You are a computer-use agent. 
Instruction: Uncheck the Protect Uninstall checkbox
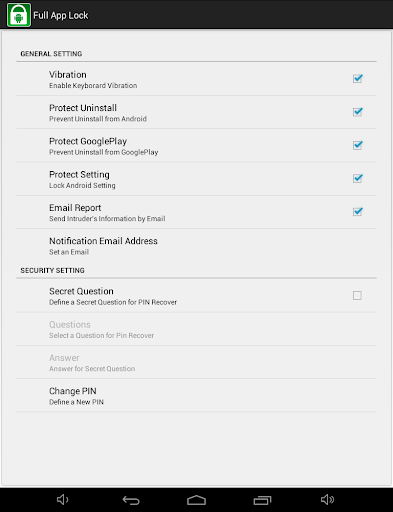[357, 112]
